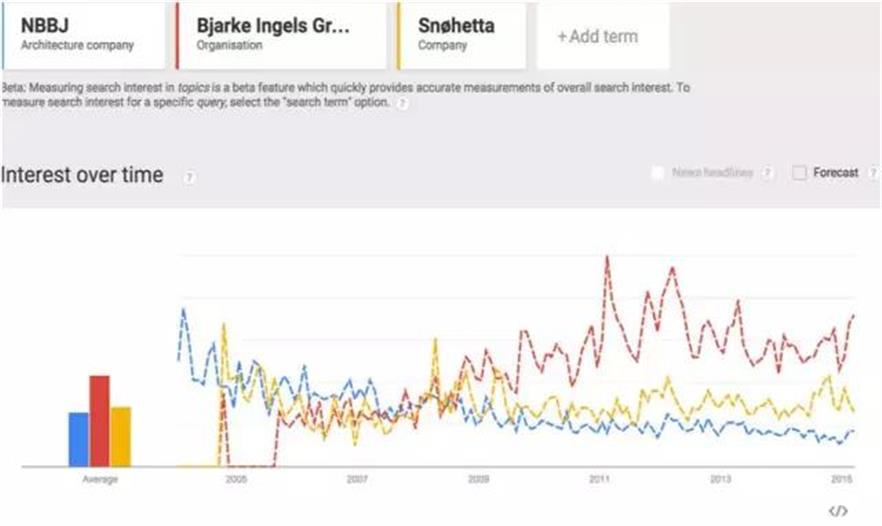Select the Bjarke Ingels Group term card
Image resolution: width=882 pixels, height=526 pixels.
[281, 35]
